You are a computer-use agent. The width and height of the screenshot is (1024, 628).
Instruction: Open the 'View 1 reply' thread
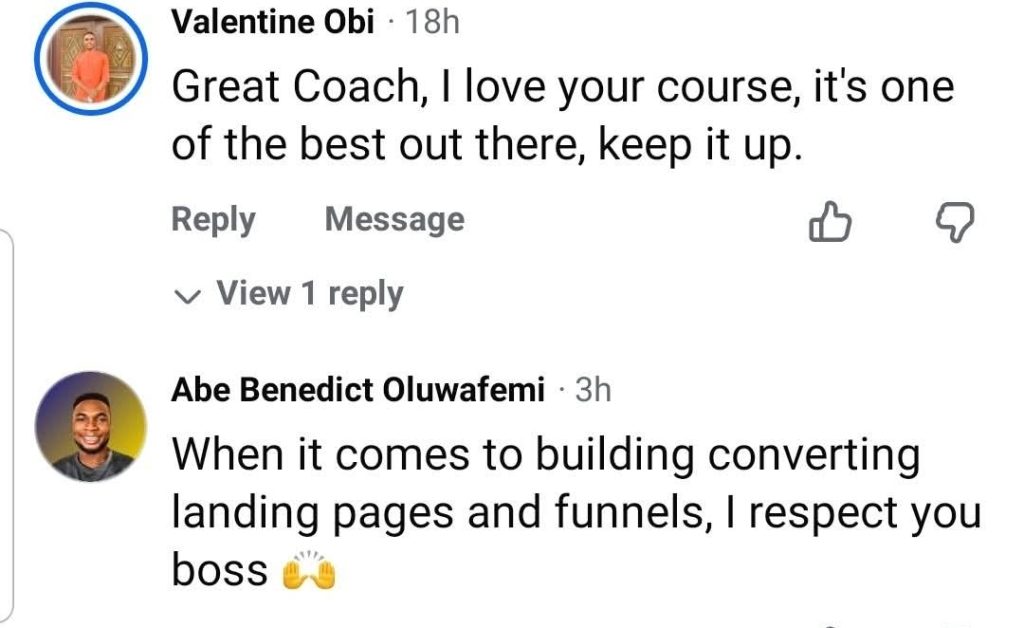click(x=289, y=294)
